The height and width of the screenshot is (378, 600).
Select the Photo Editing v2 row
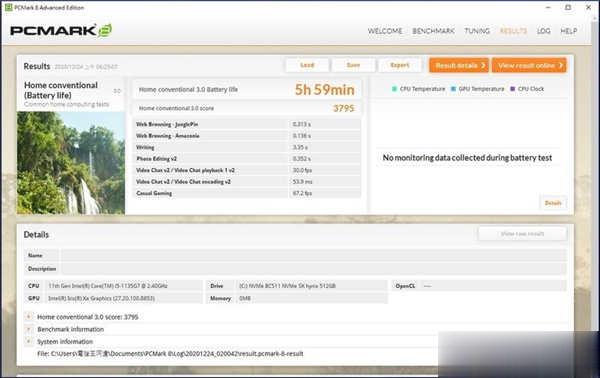click(x=247, y=158)
